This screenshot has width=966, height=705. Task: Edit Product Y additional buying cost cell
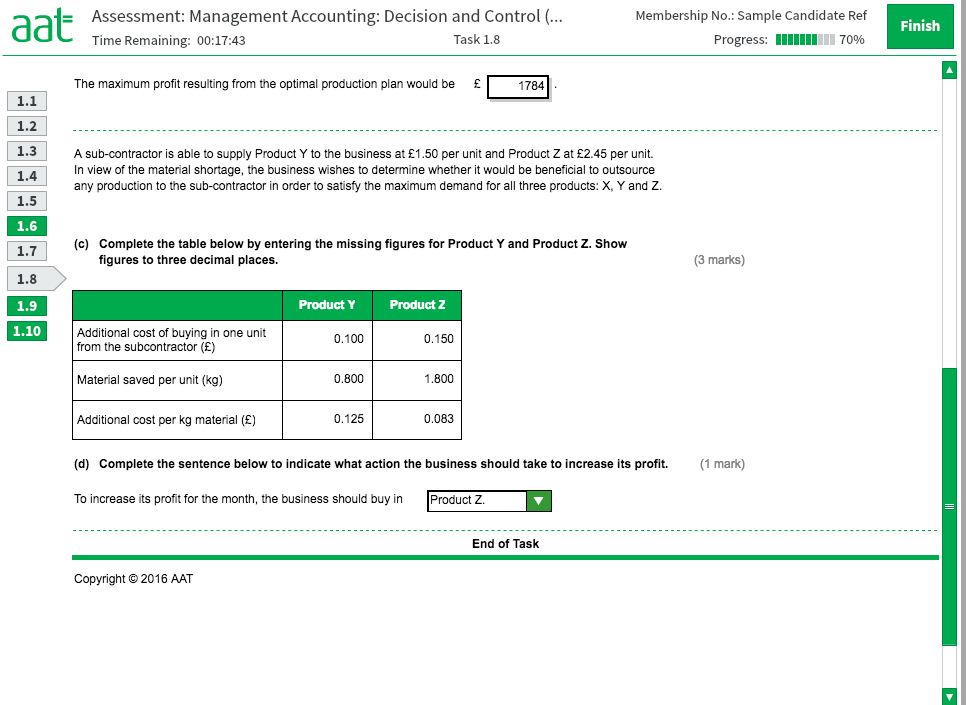327,340
